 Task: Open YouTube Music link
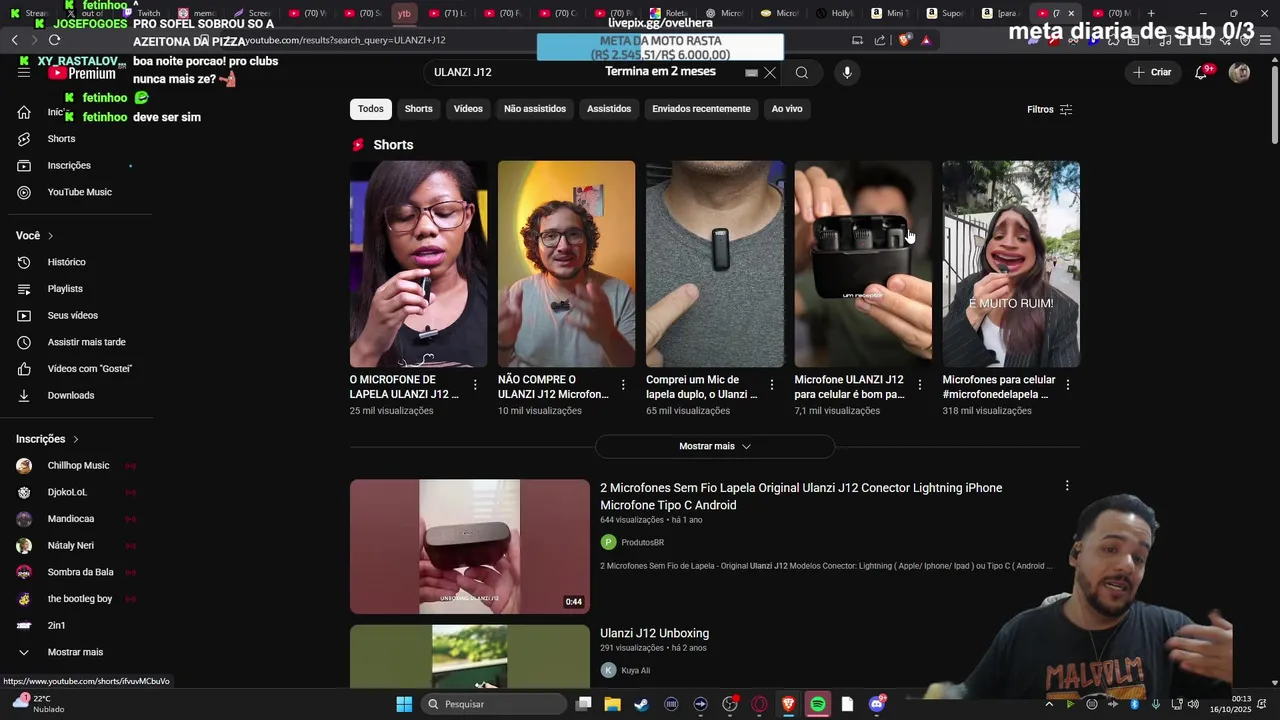tap(79, 192)
